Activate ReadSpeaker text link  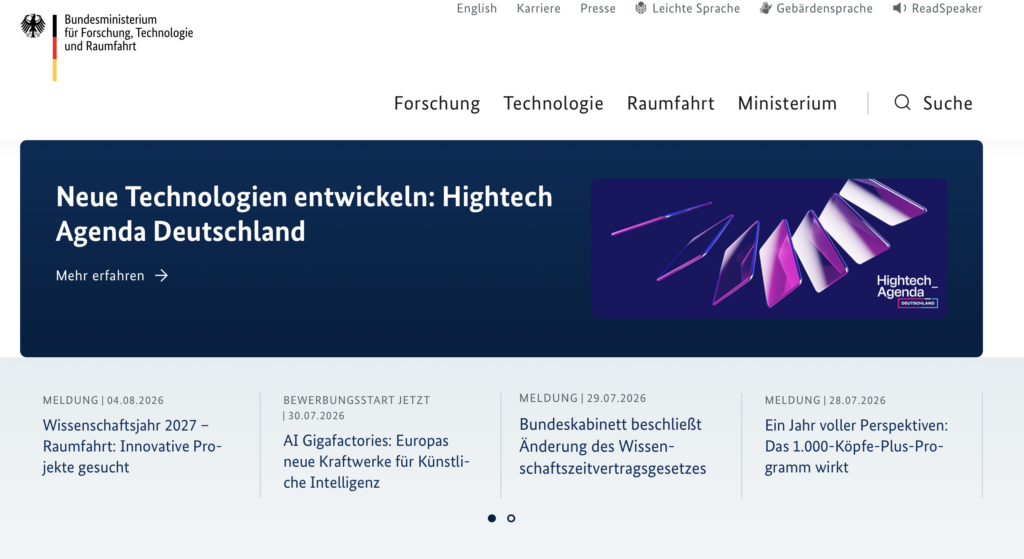pos(947,8)
